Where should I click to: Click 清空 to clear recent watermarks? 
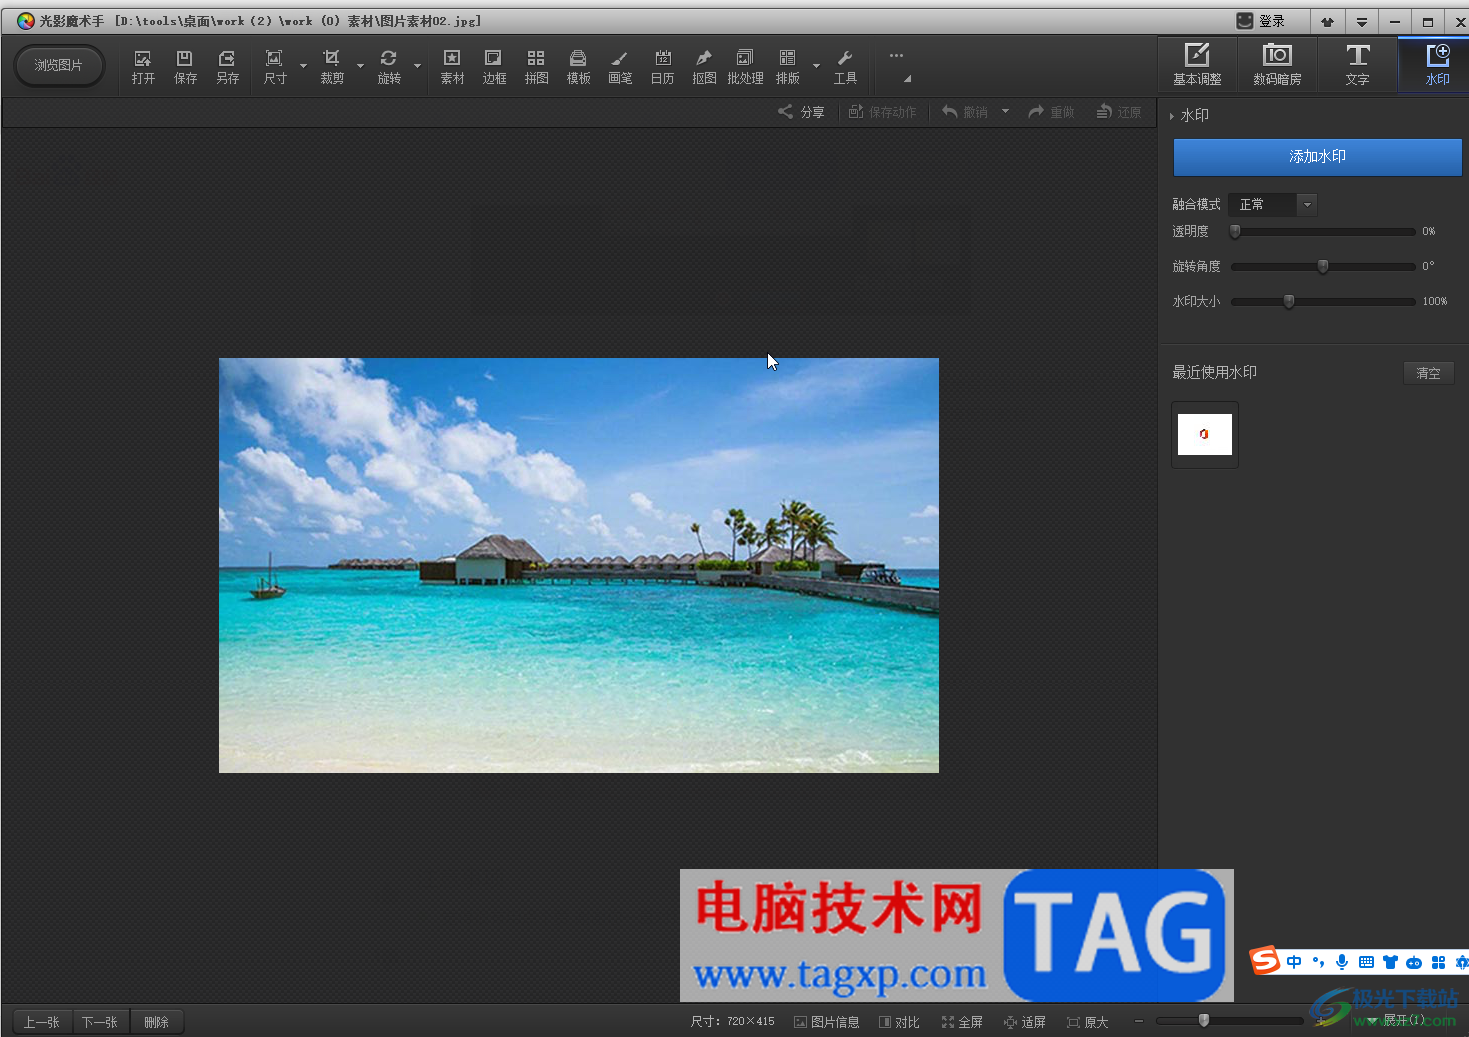click(1428, 373)
